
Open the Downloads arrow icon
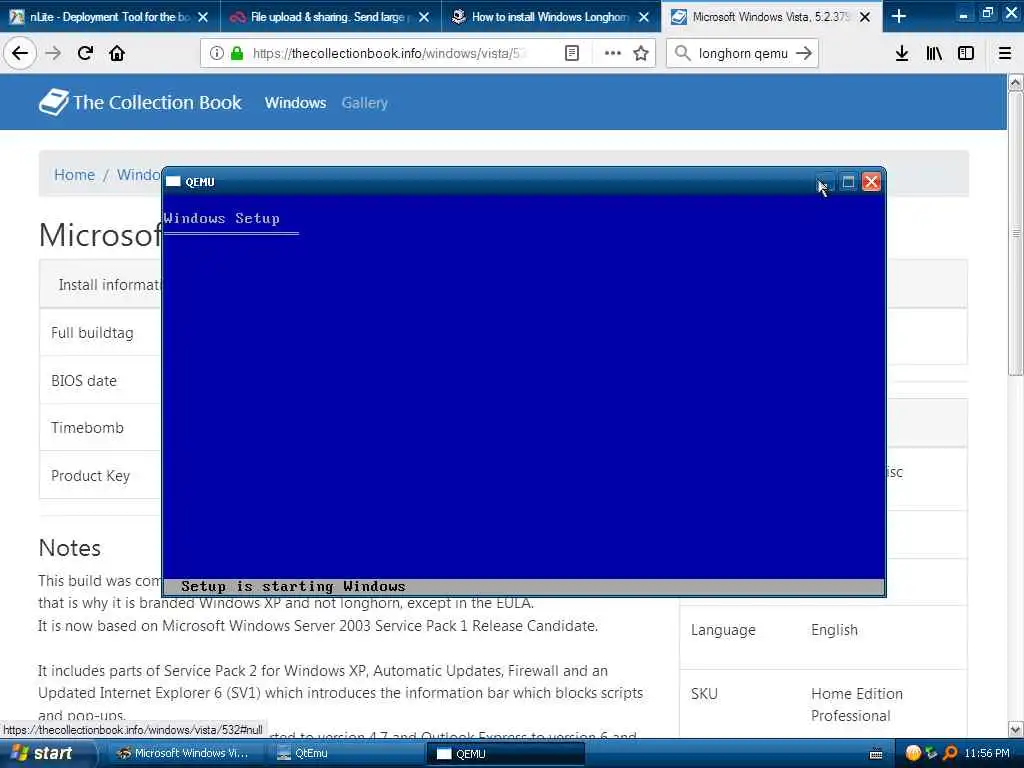pos(901,54)
